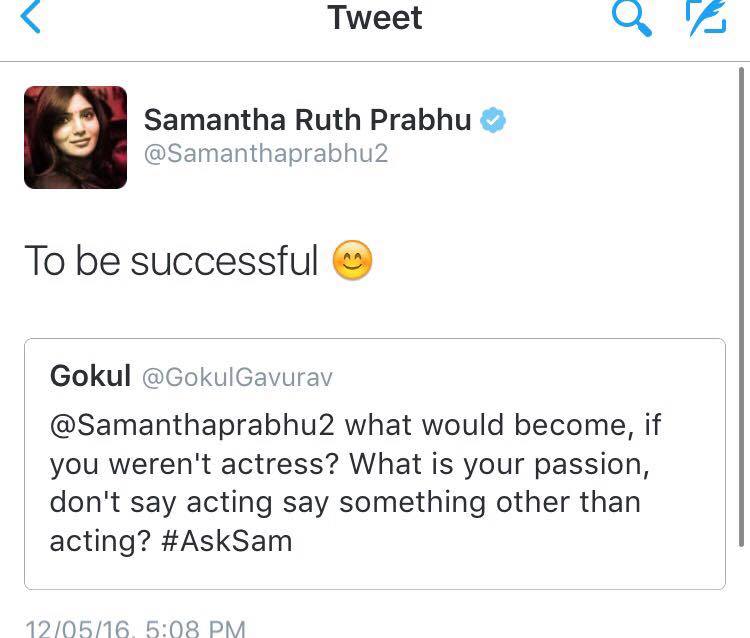This screenshot has height=638, width=750.
Task: Click the blue verified badge
Action: coord(493,121)
